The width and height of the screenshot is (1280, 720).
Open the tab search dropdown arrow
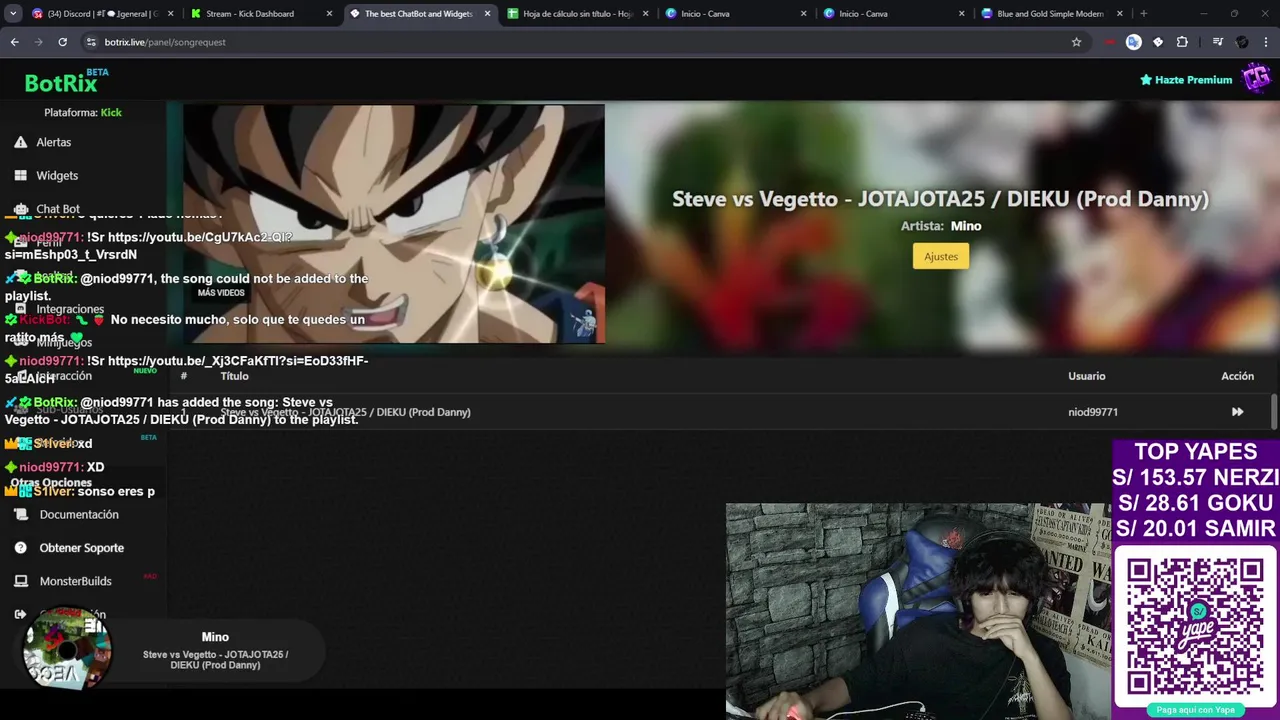coord(14,14)
